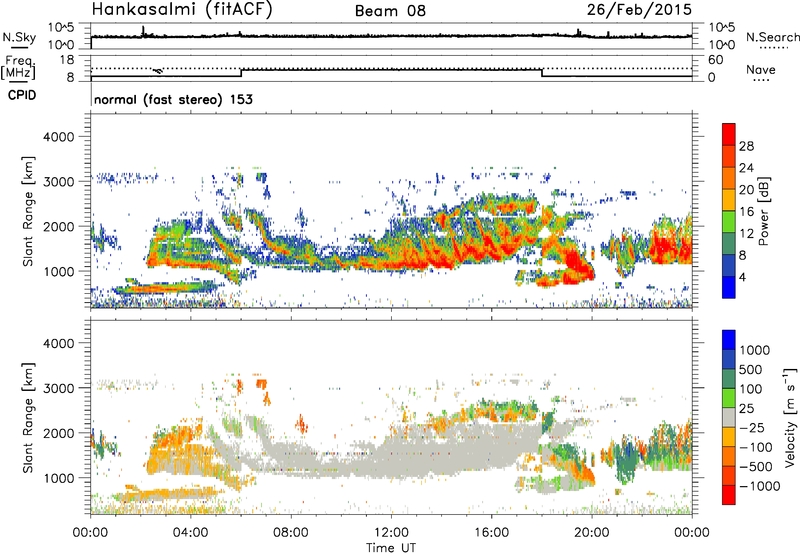Screen dimensions: 800x554
Task: Click the 'Time UT' axis title
Action: (x=391, y=548)
